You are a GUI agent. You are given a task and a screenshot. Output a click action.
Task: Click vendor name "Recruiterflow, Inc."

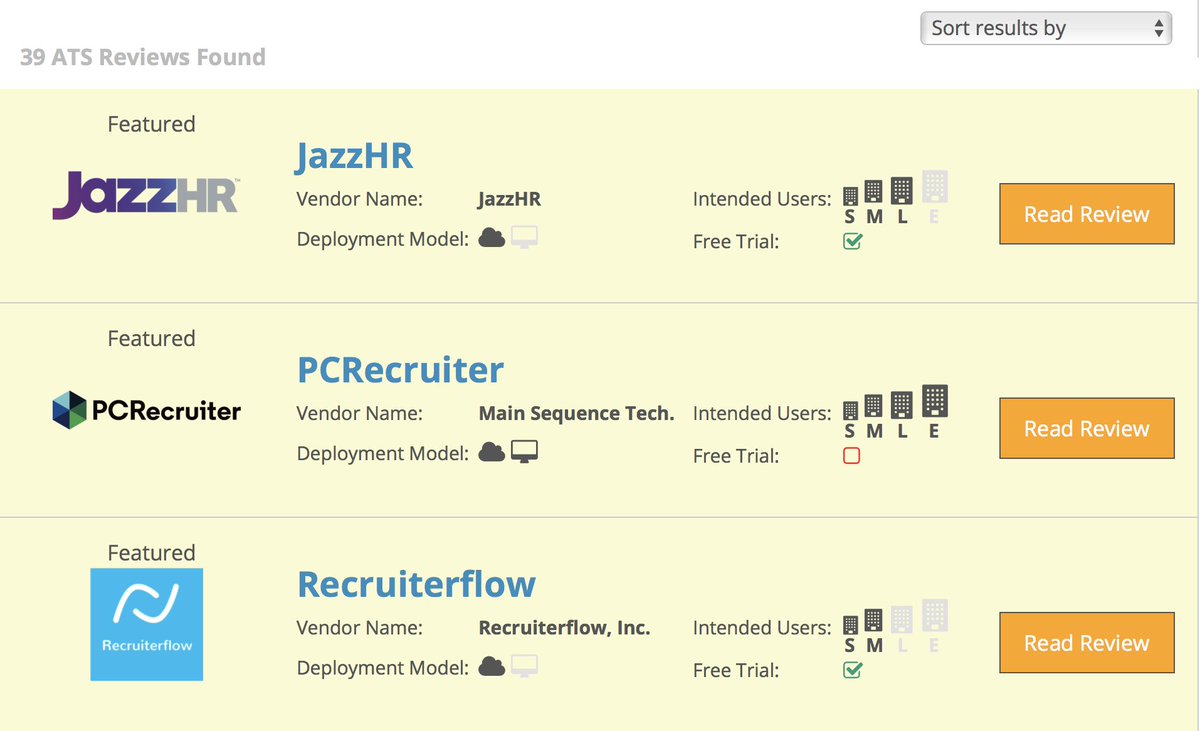(565, 628)
